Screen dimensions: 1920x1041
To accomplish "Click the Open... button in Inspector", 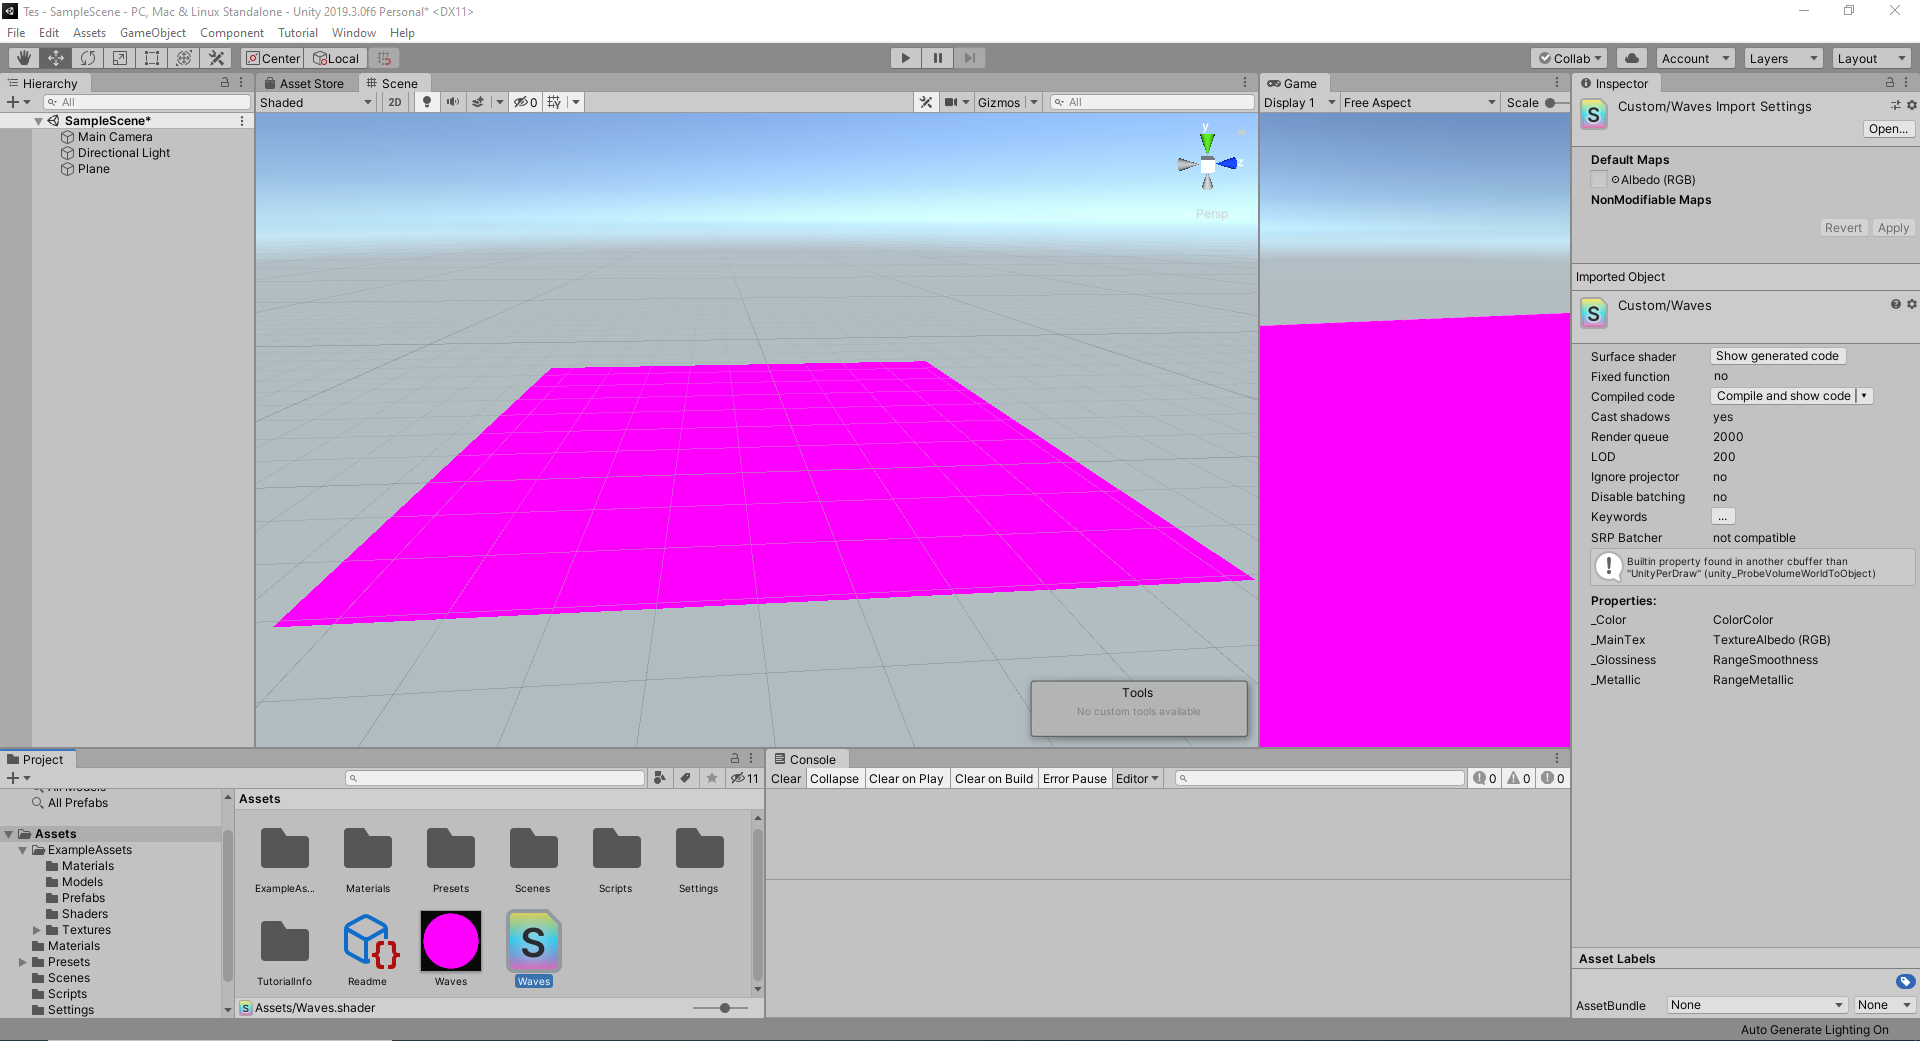I will 1888,129.
